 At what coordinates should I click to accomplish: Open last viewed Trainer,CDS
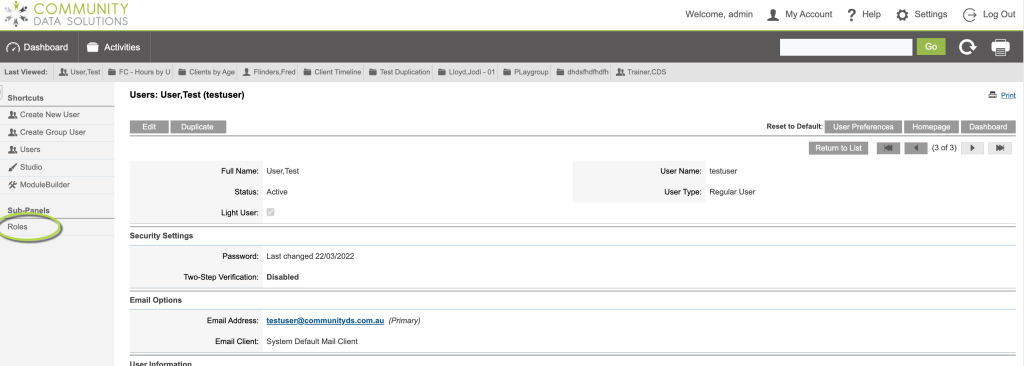coord(641,72)
